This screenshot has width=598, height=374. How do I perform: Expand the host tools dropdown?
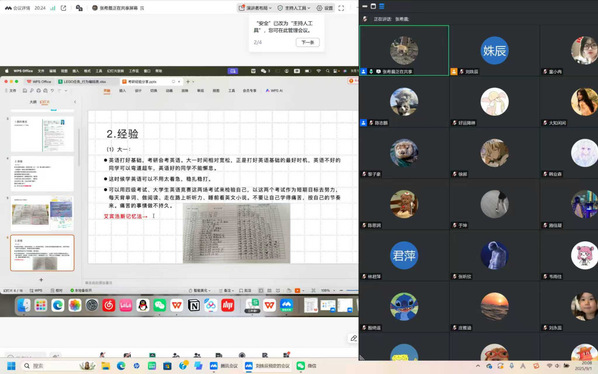tap(294, 8)
